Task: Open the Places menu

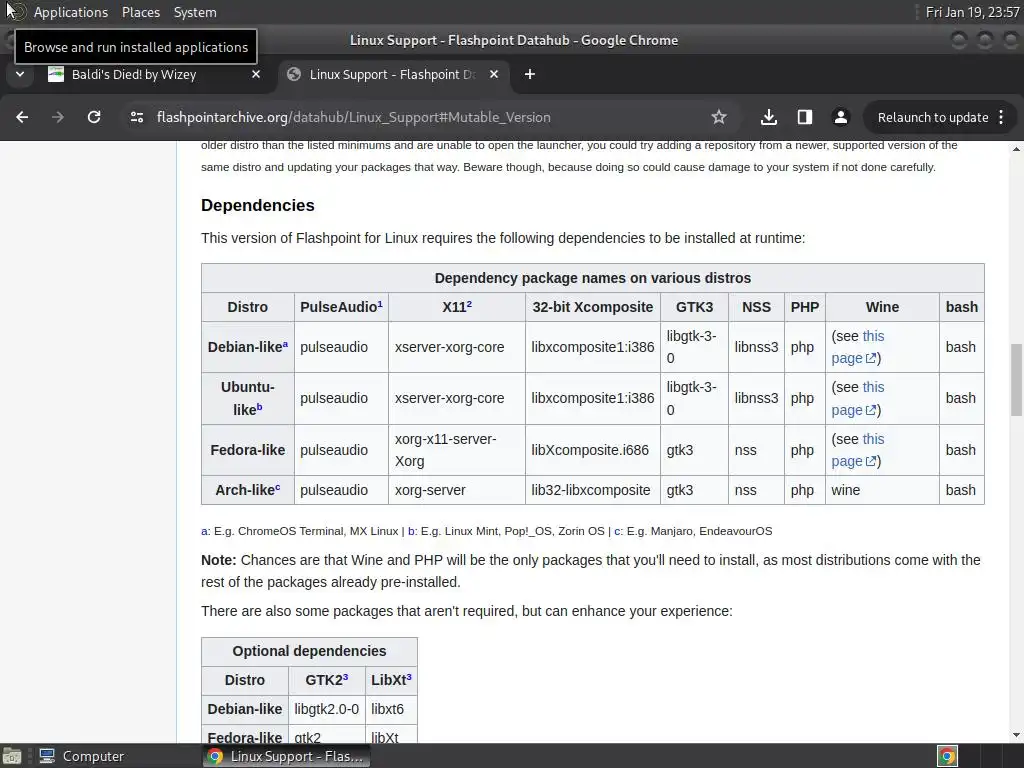Action: 140,12
